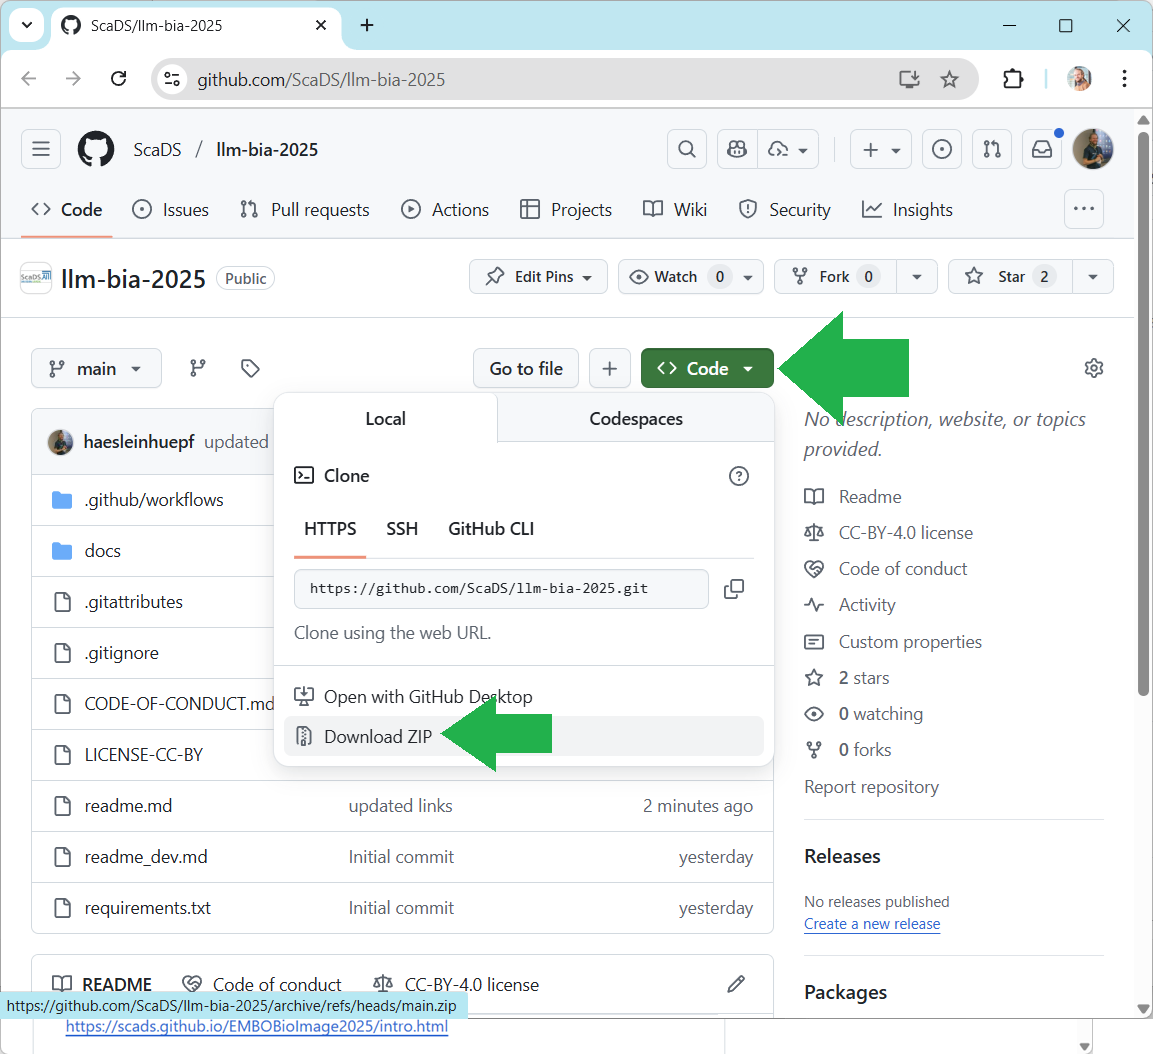Open the tags icon next to branches
Screen dimensions: 1153x1054
250,368
